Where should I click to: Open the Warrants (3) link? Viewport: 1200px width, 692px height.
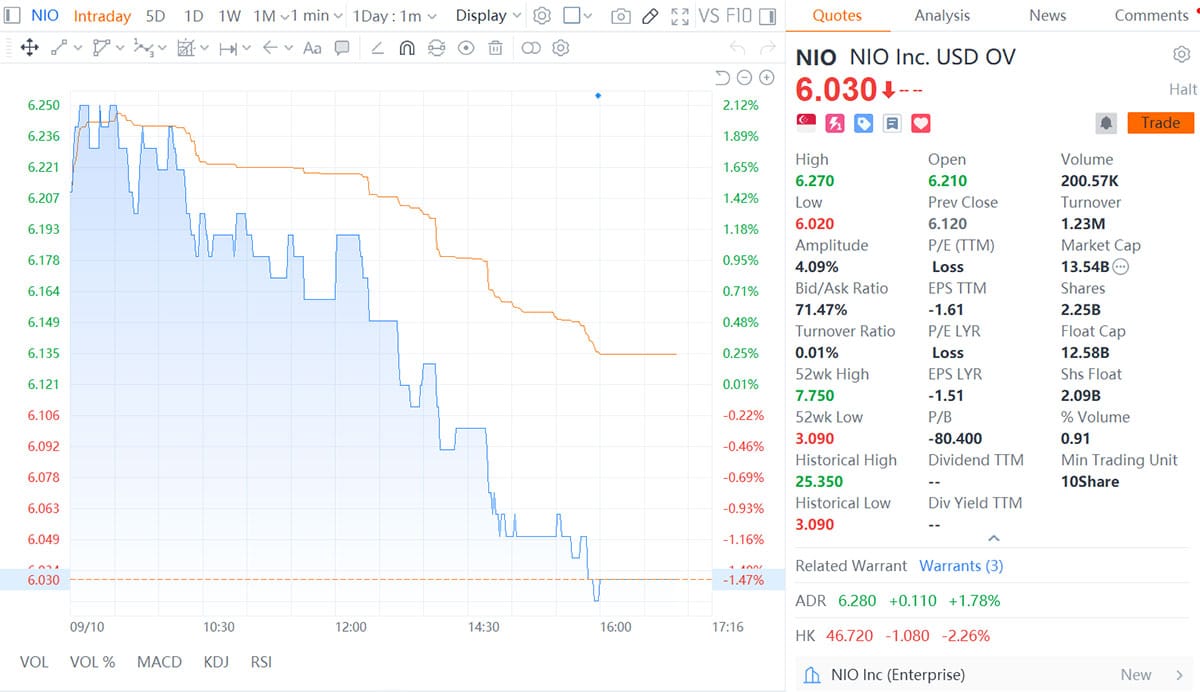961,566
